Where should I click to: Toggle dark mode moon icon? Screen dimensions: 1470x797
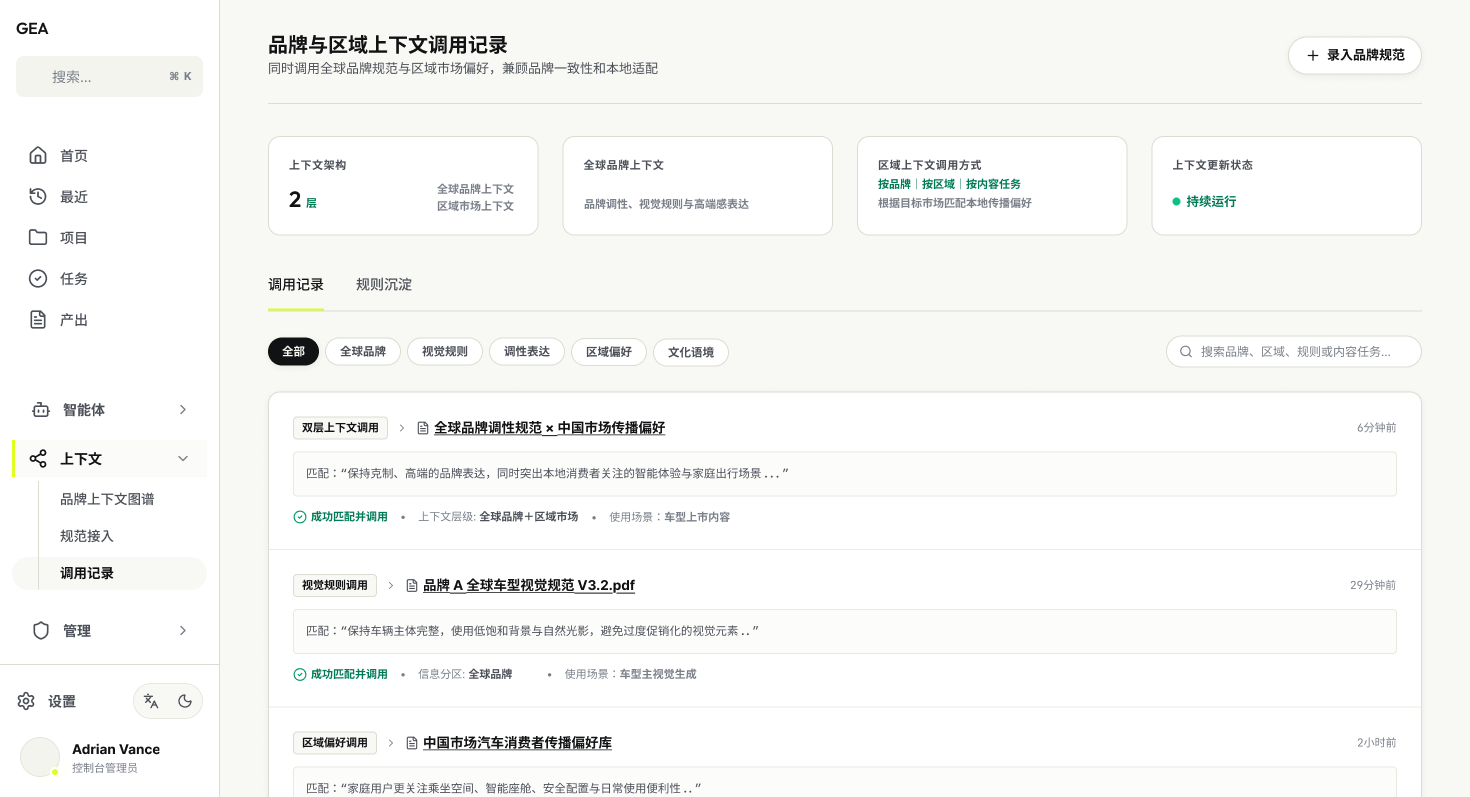click(185, 701)
